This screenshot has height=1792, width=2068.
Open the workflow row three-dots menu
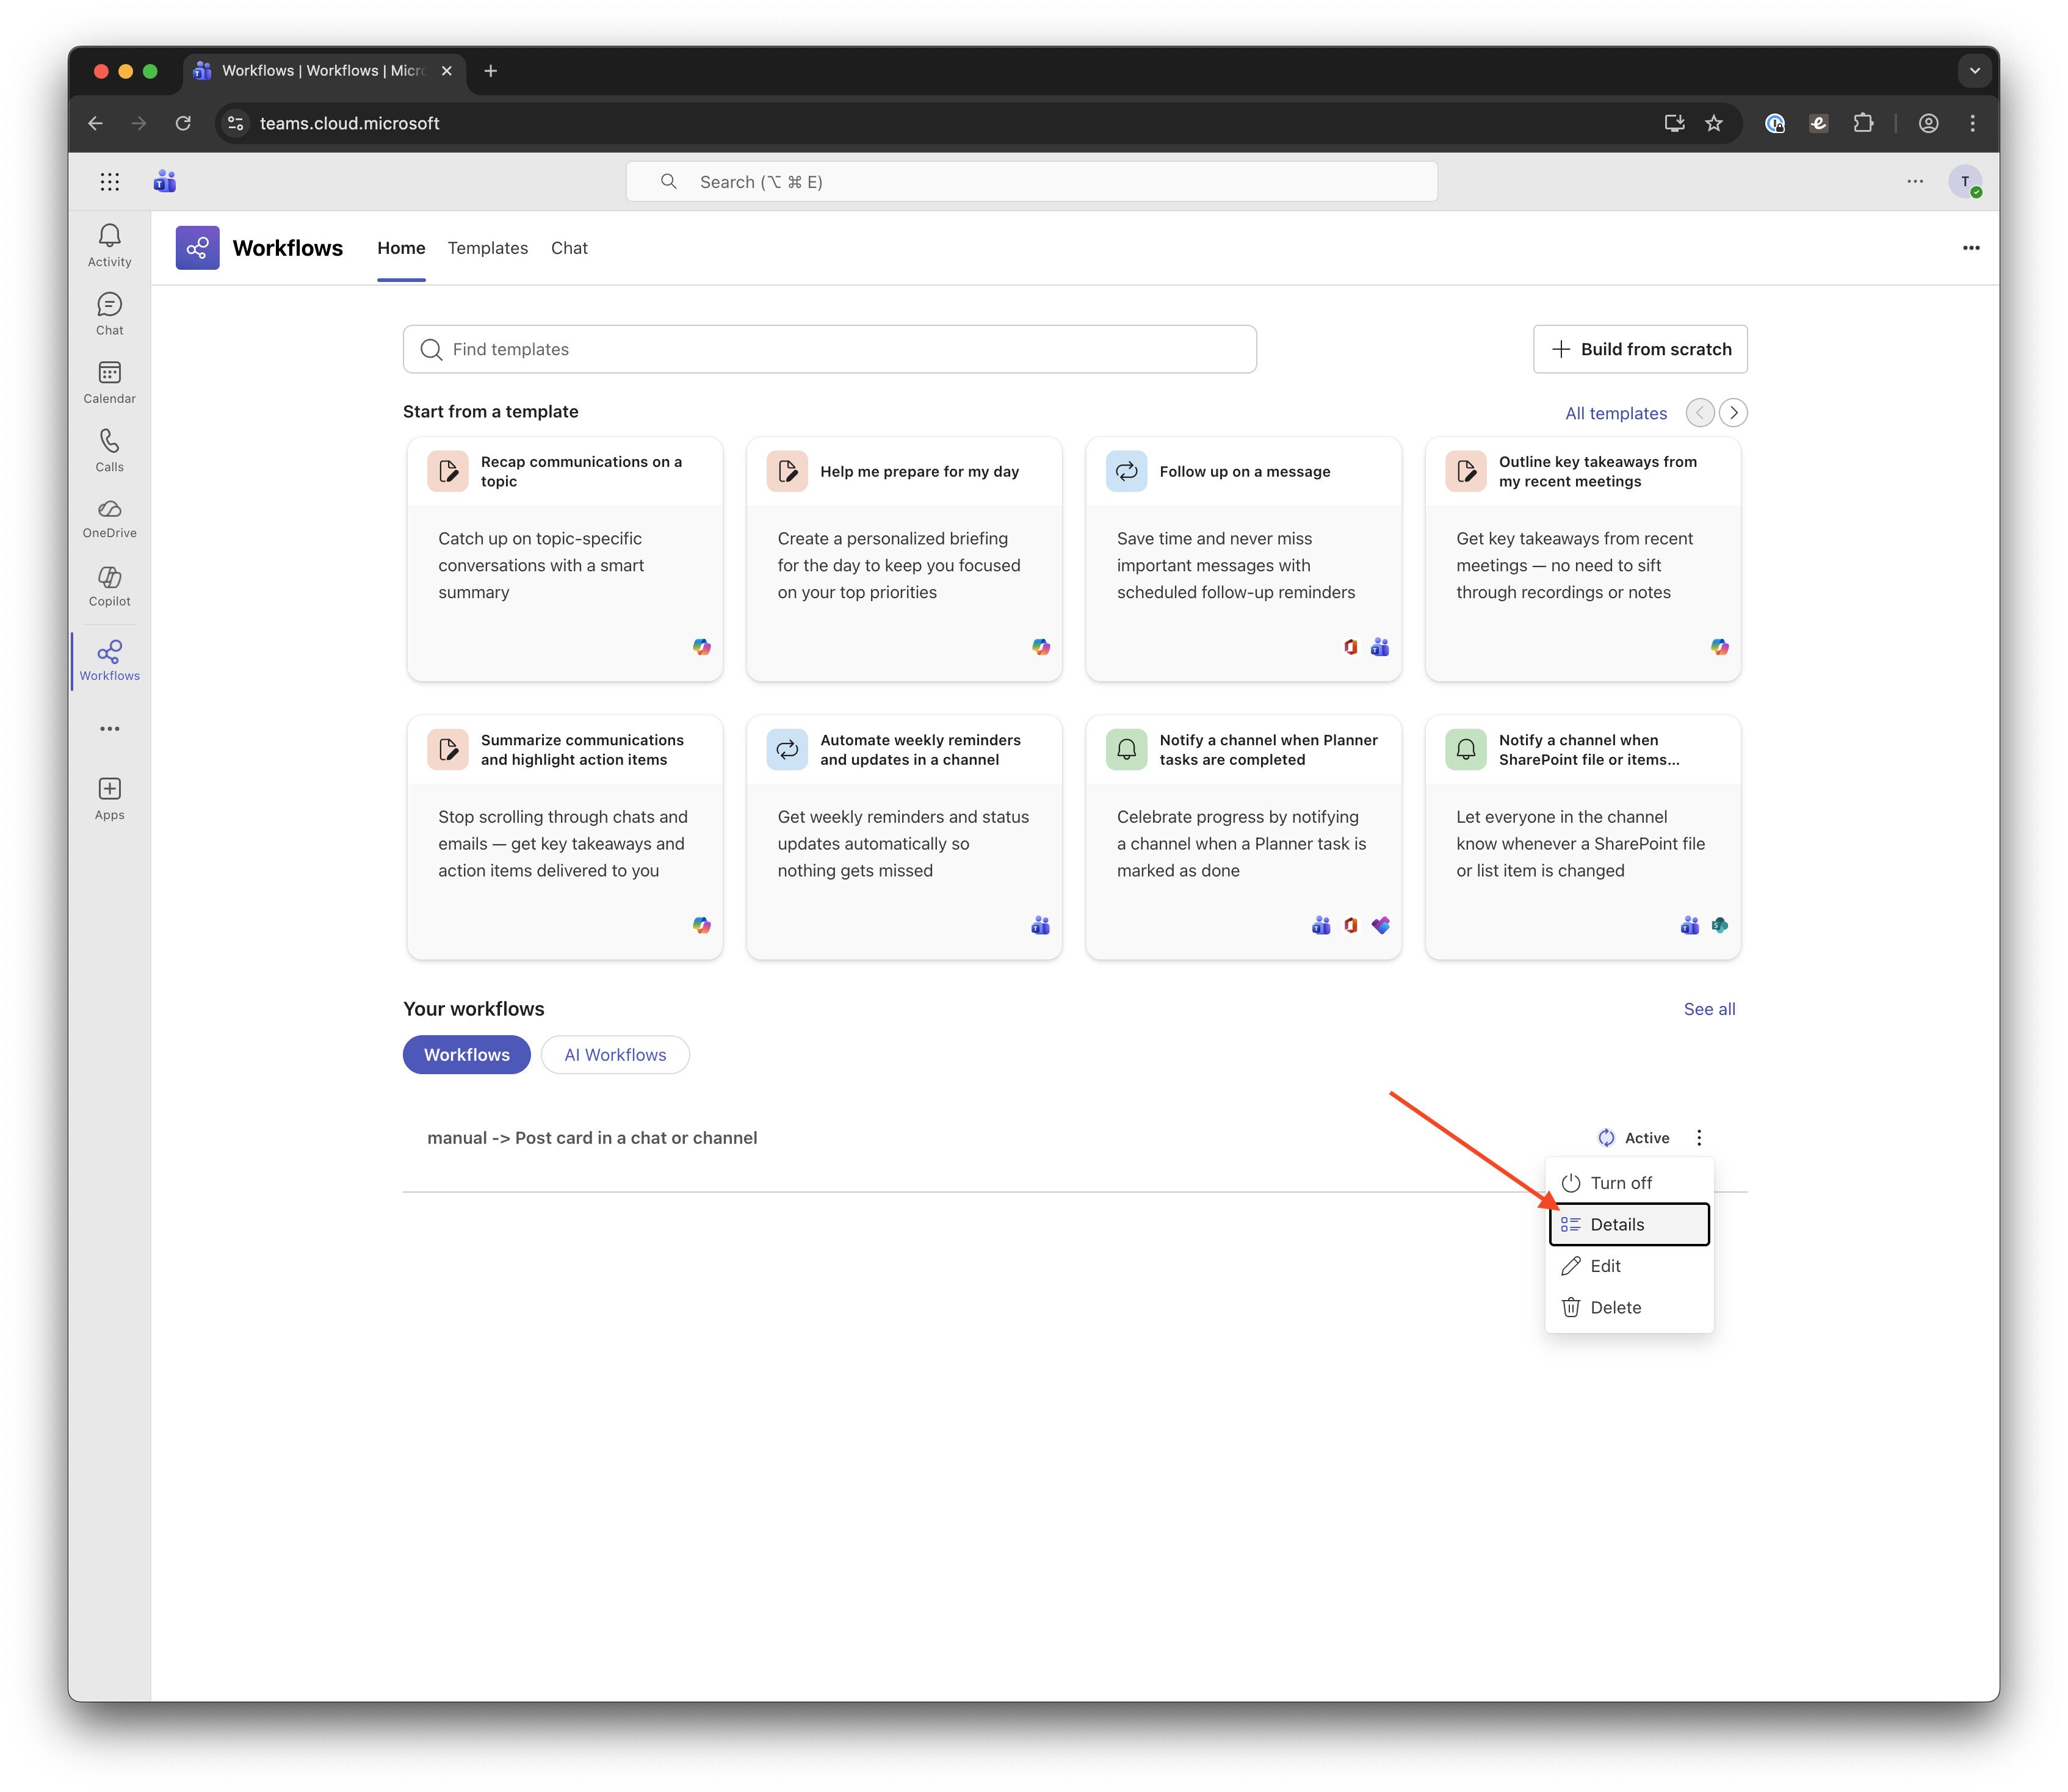(x=1699, y=1138)
